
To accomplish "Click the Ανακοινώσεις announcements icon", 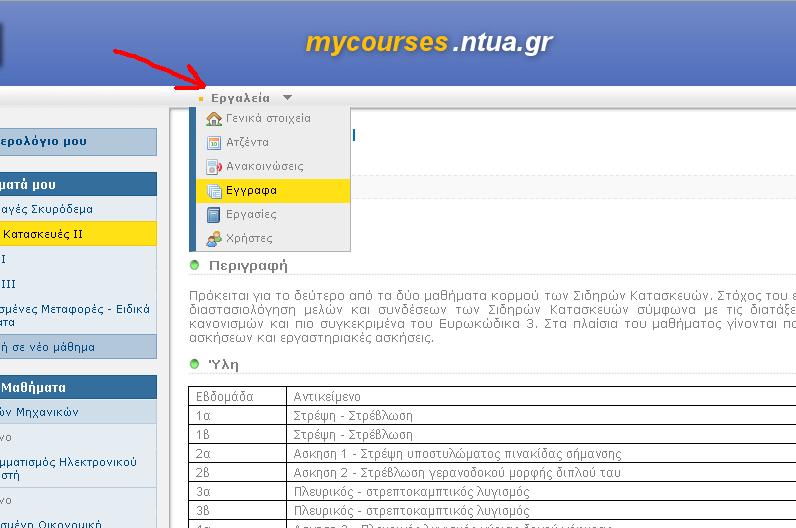I will tap(213, 167).
